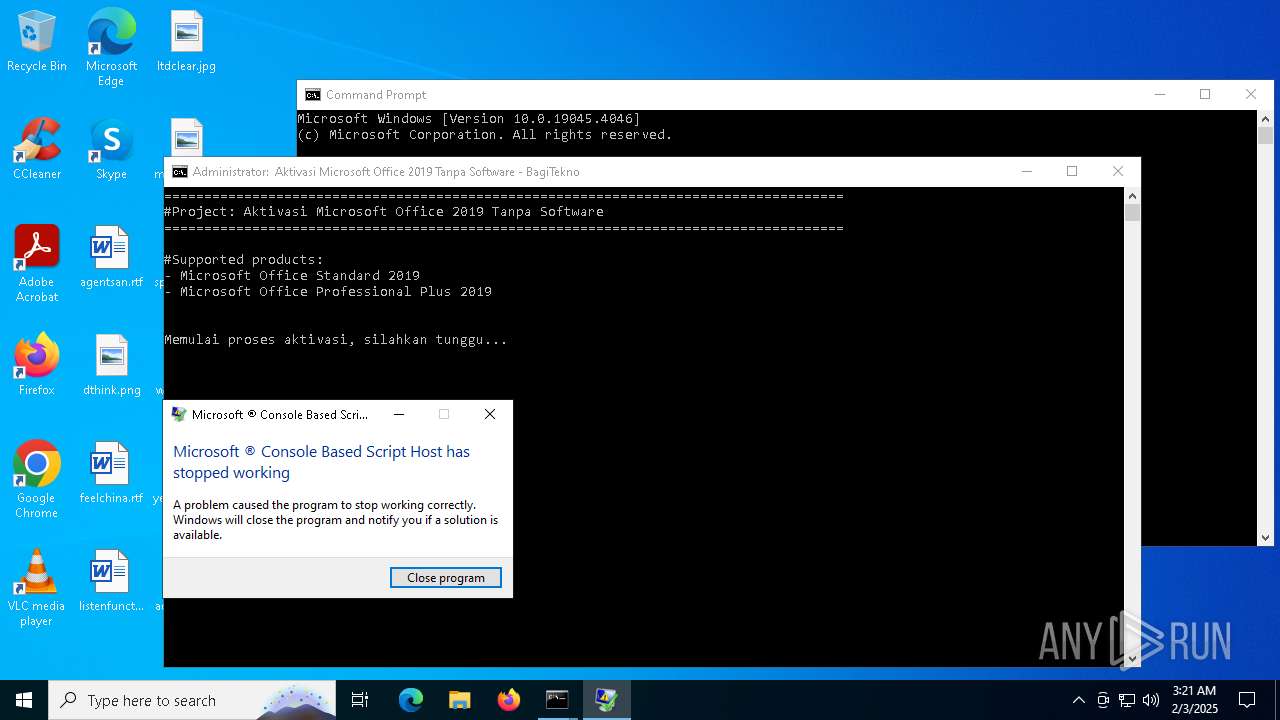Click the Windows Start button

[24, 700]
